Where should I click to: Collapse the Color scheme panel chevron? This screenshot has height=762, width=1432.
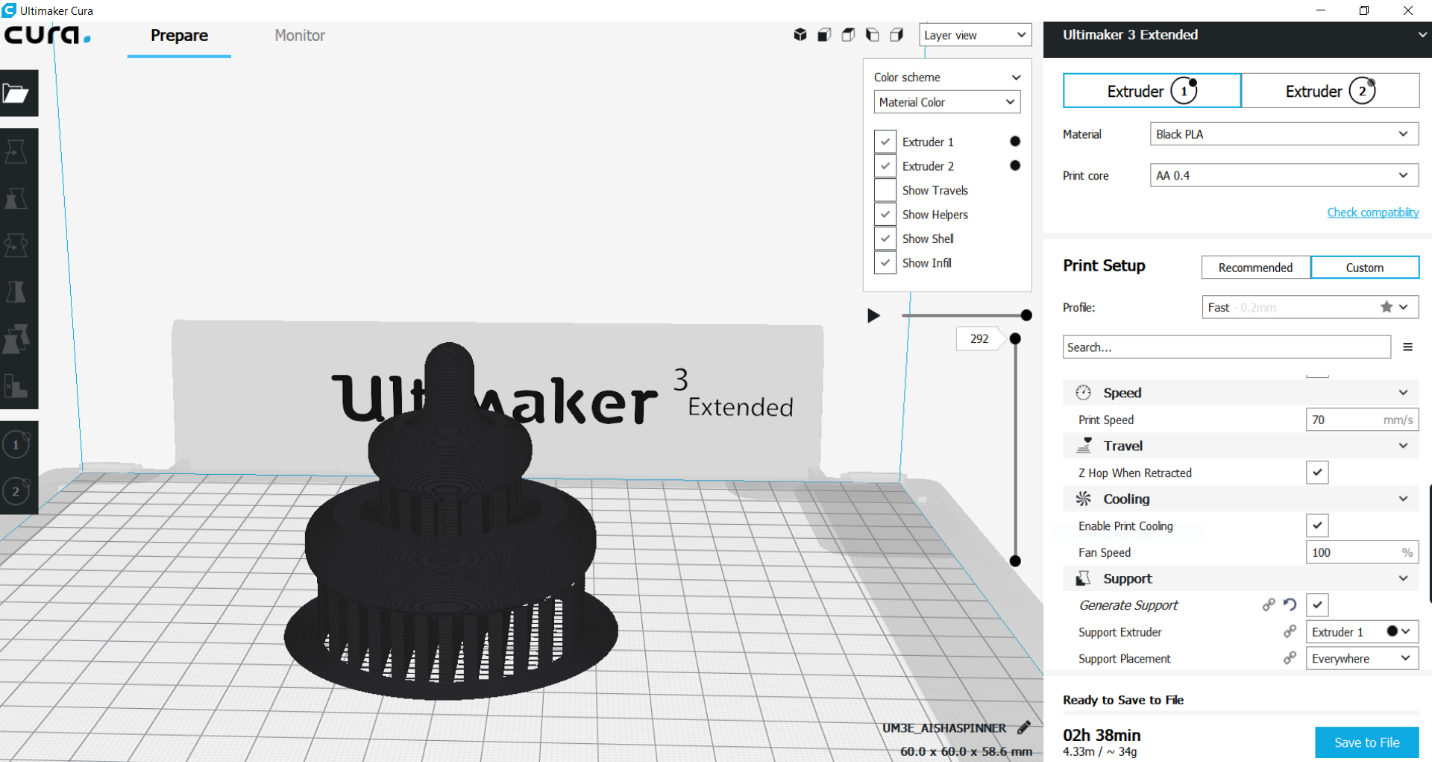coord(1016,77)
